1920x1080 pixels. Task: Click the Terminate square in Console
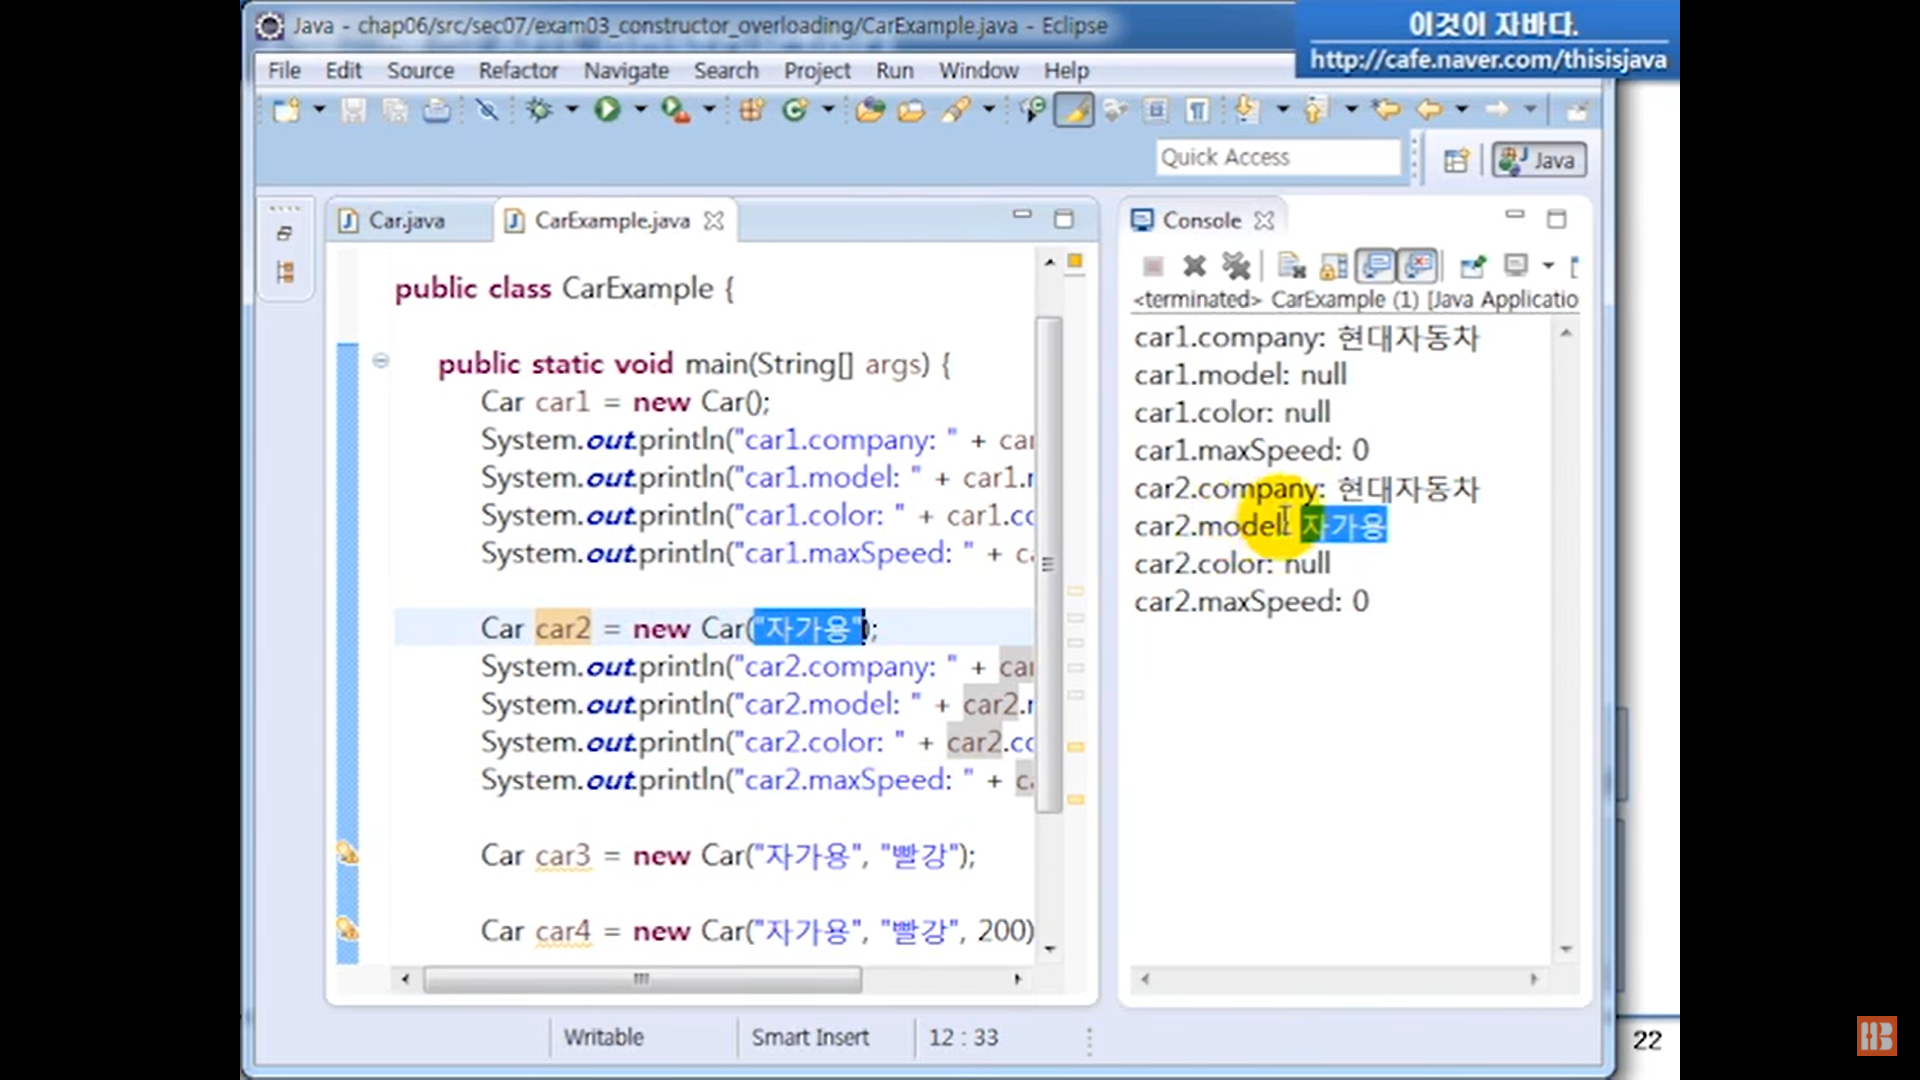[x=1153, y=266]
